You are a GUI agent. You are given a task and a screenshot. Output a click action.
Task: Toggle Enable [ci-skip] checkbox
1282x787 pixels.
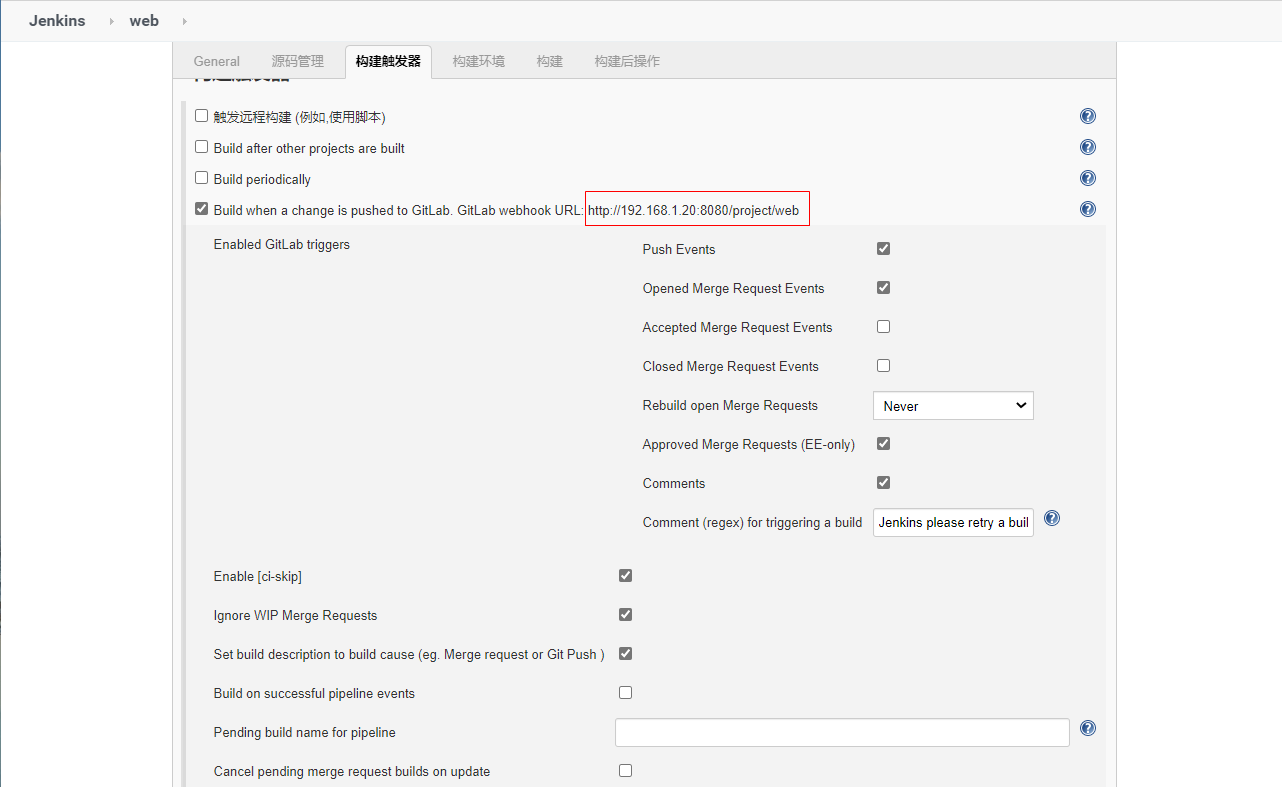click(x=626, y=575)
